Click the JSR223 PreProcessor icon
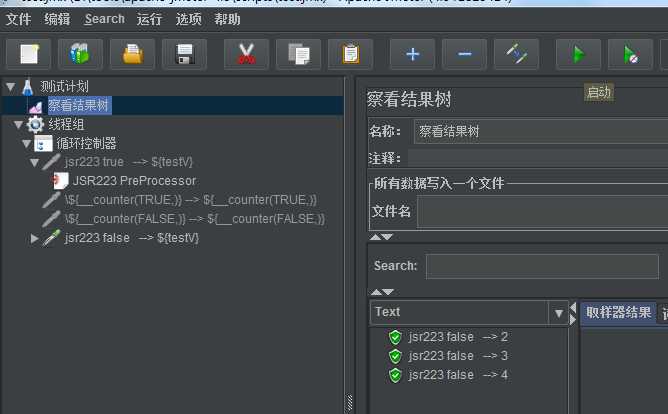 [x=60, y=181]
